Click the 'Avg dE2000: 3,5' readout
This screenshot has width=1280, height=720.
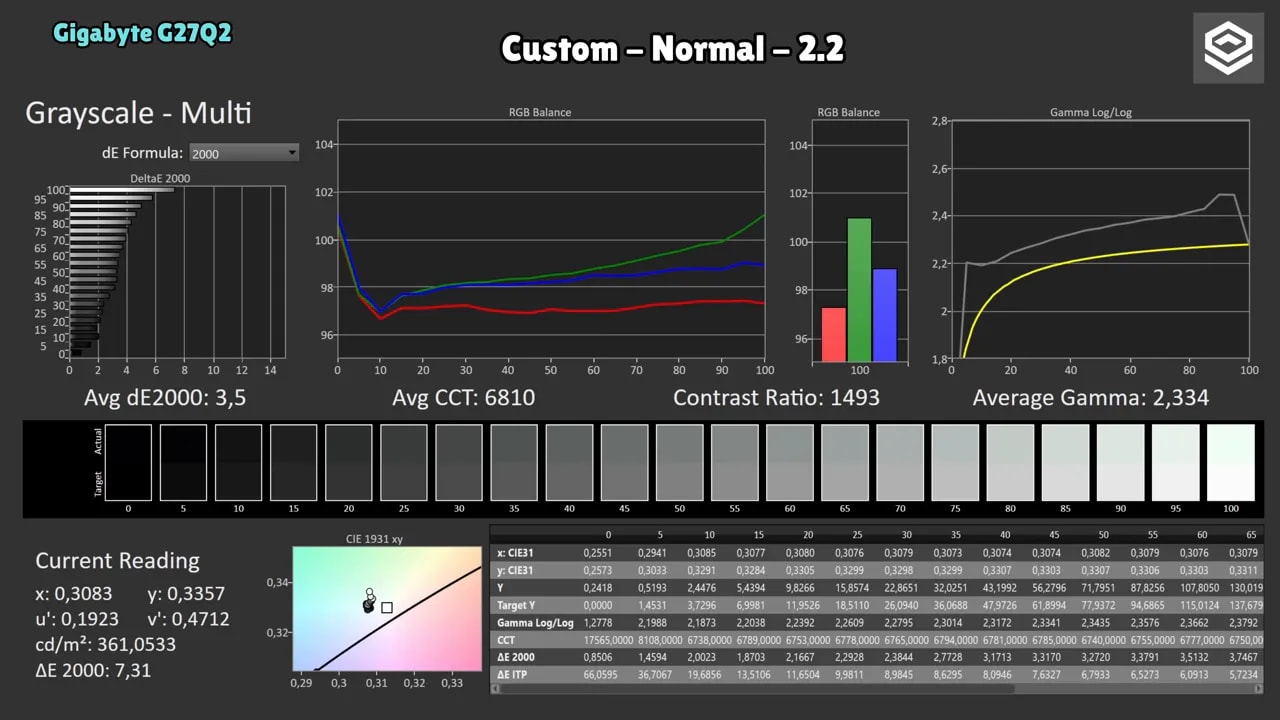tap(165, 398)
